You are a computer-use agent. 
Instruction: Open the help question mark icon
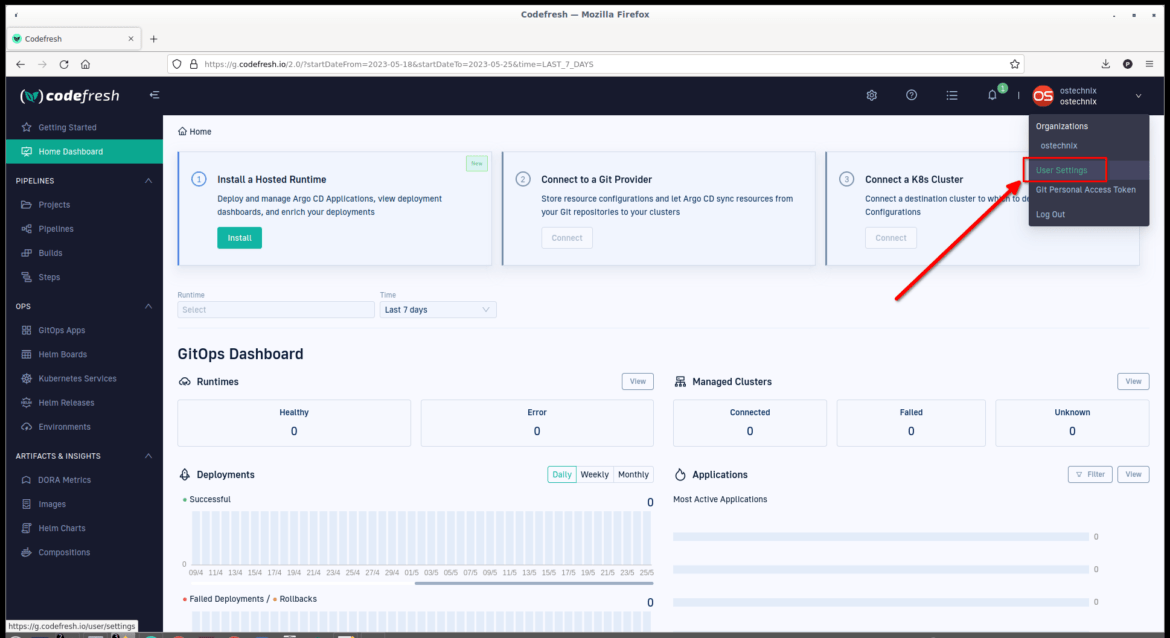911,96
